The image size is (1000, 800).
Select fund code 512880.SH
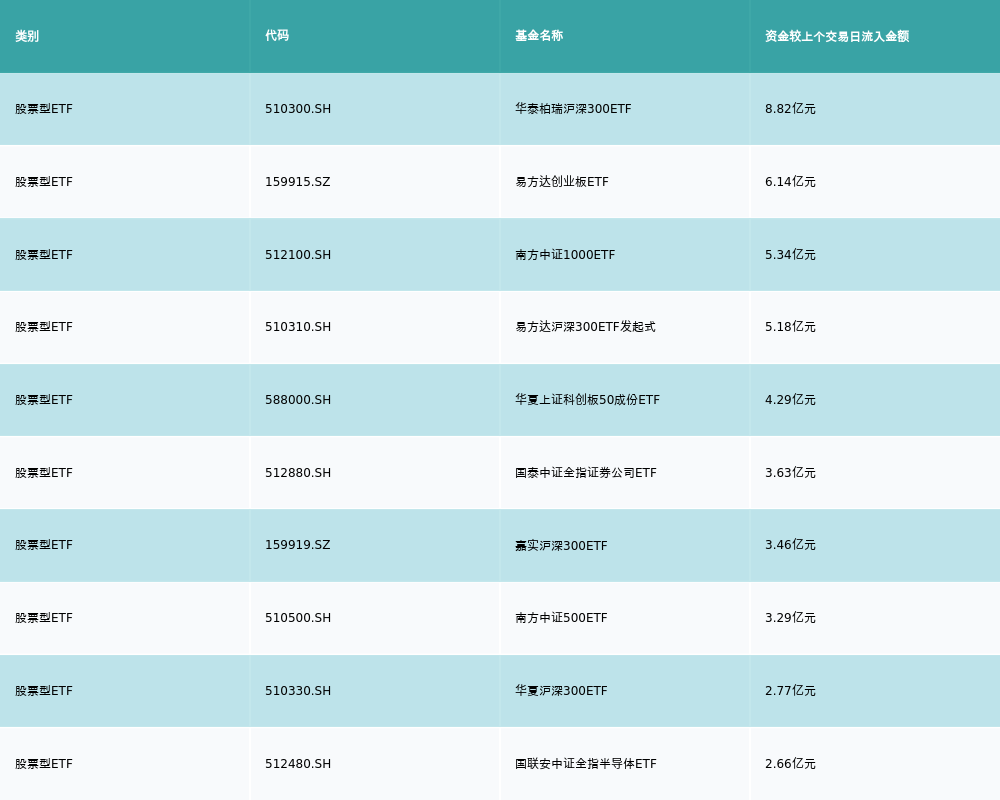point(298,473)
